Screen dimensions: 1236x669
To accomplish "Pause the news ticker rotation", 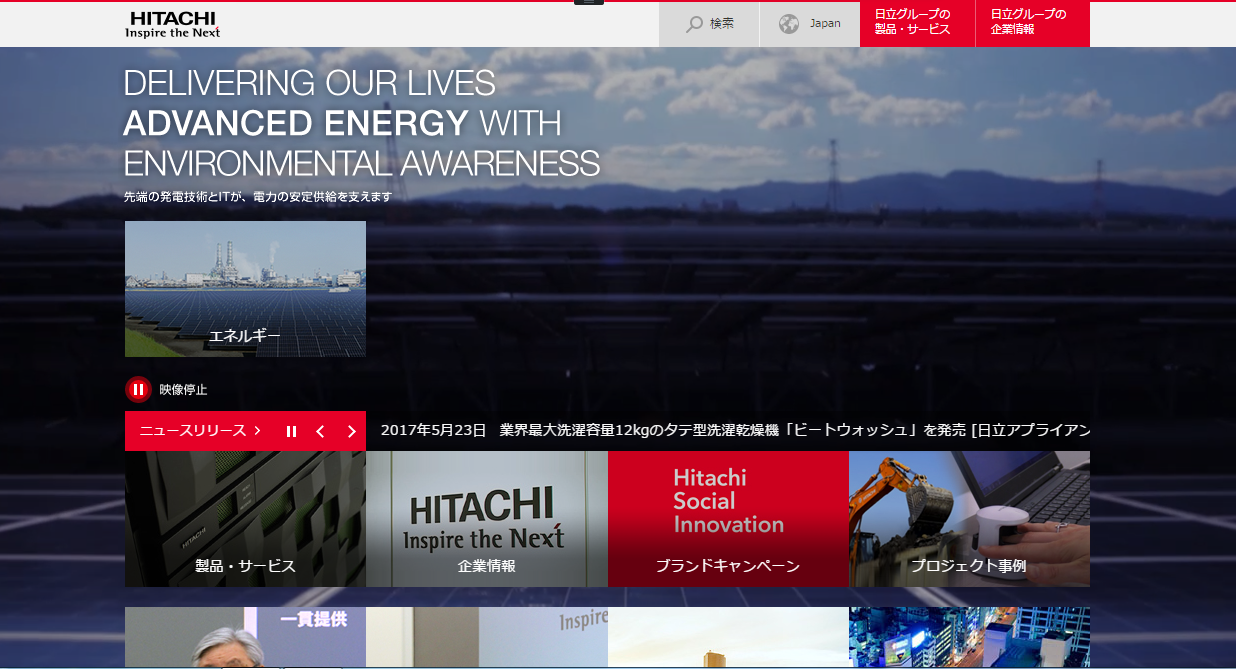I will click(x=291, y=431).
